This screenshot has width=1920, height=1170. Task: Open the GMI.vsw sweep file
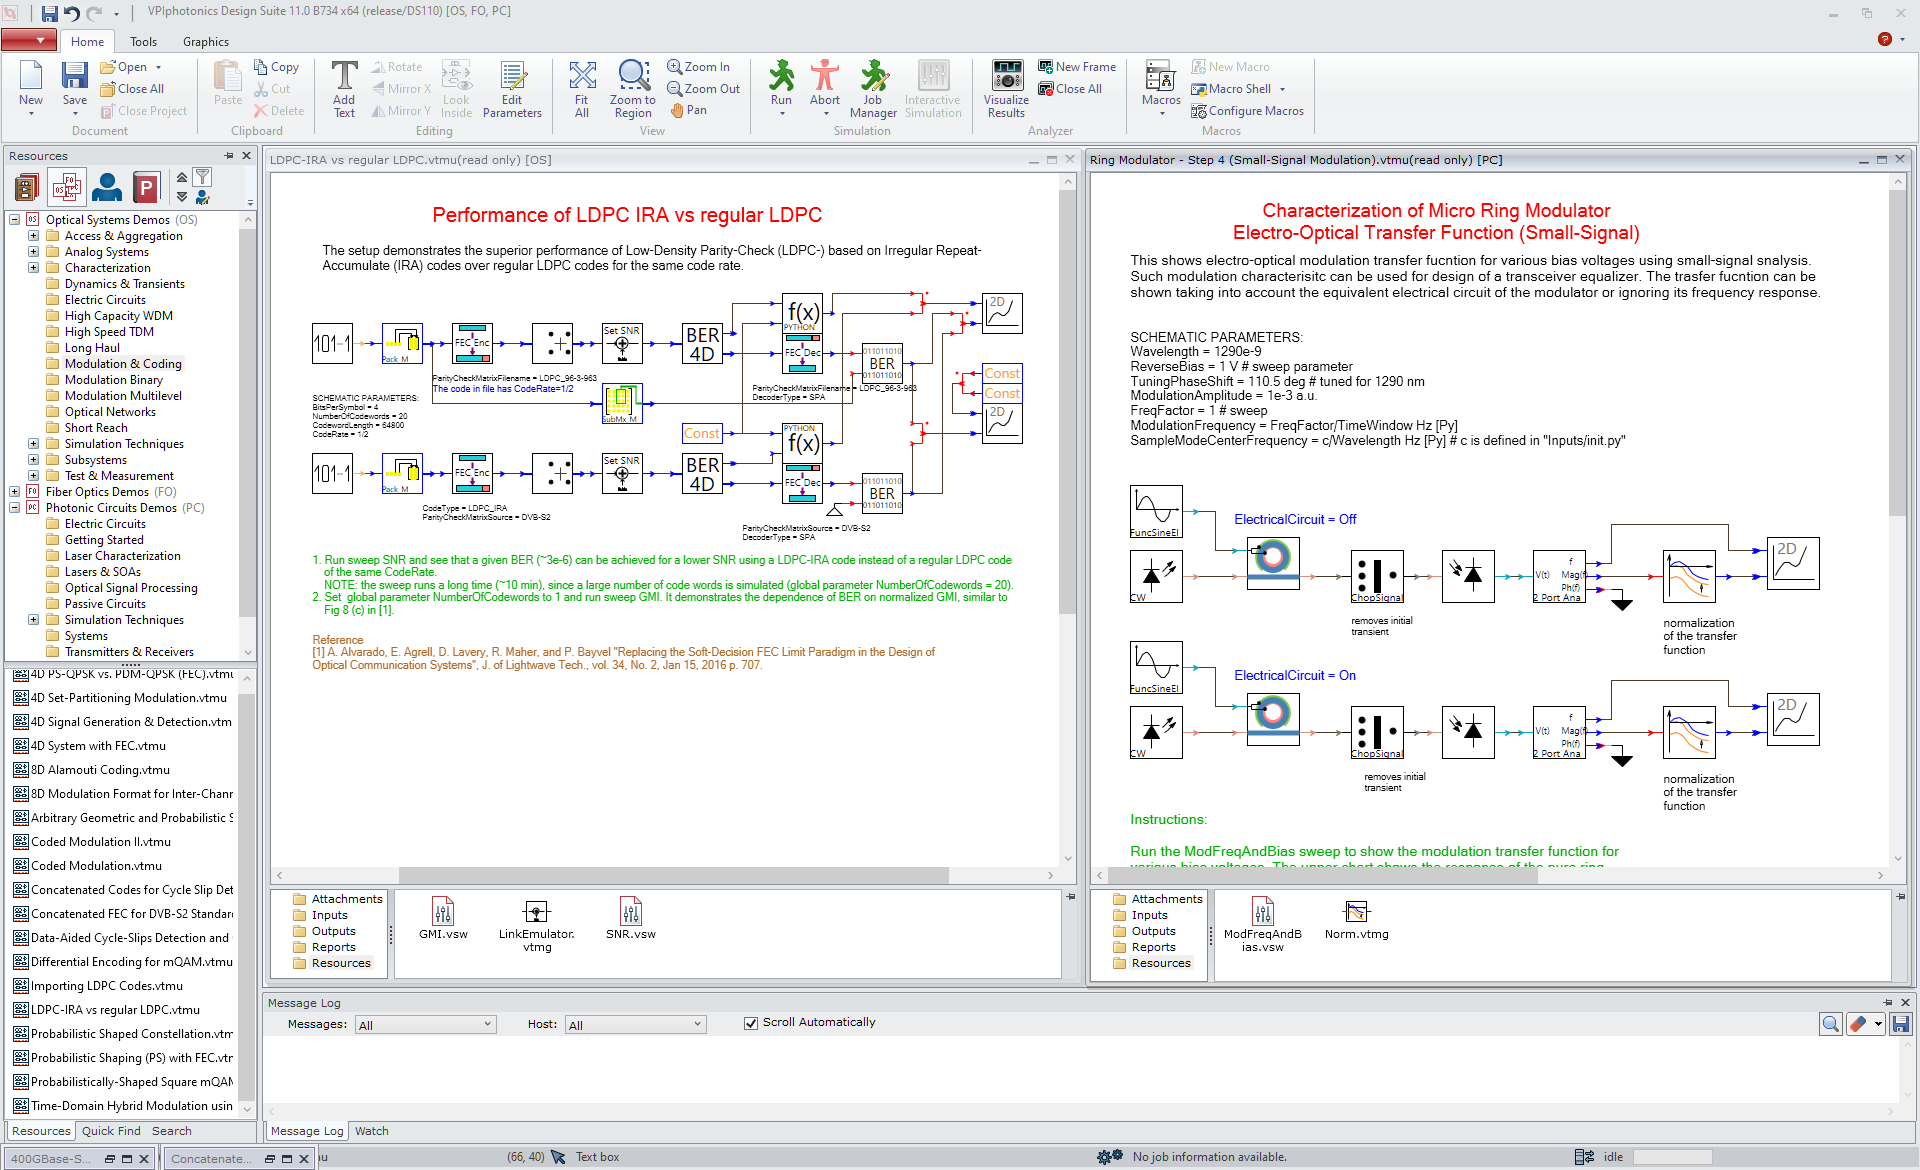[443, 918]
